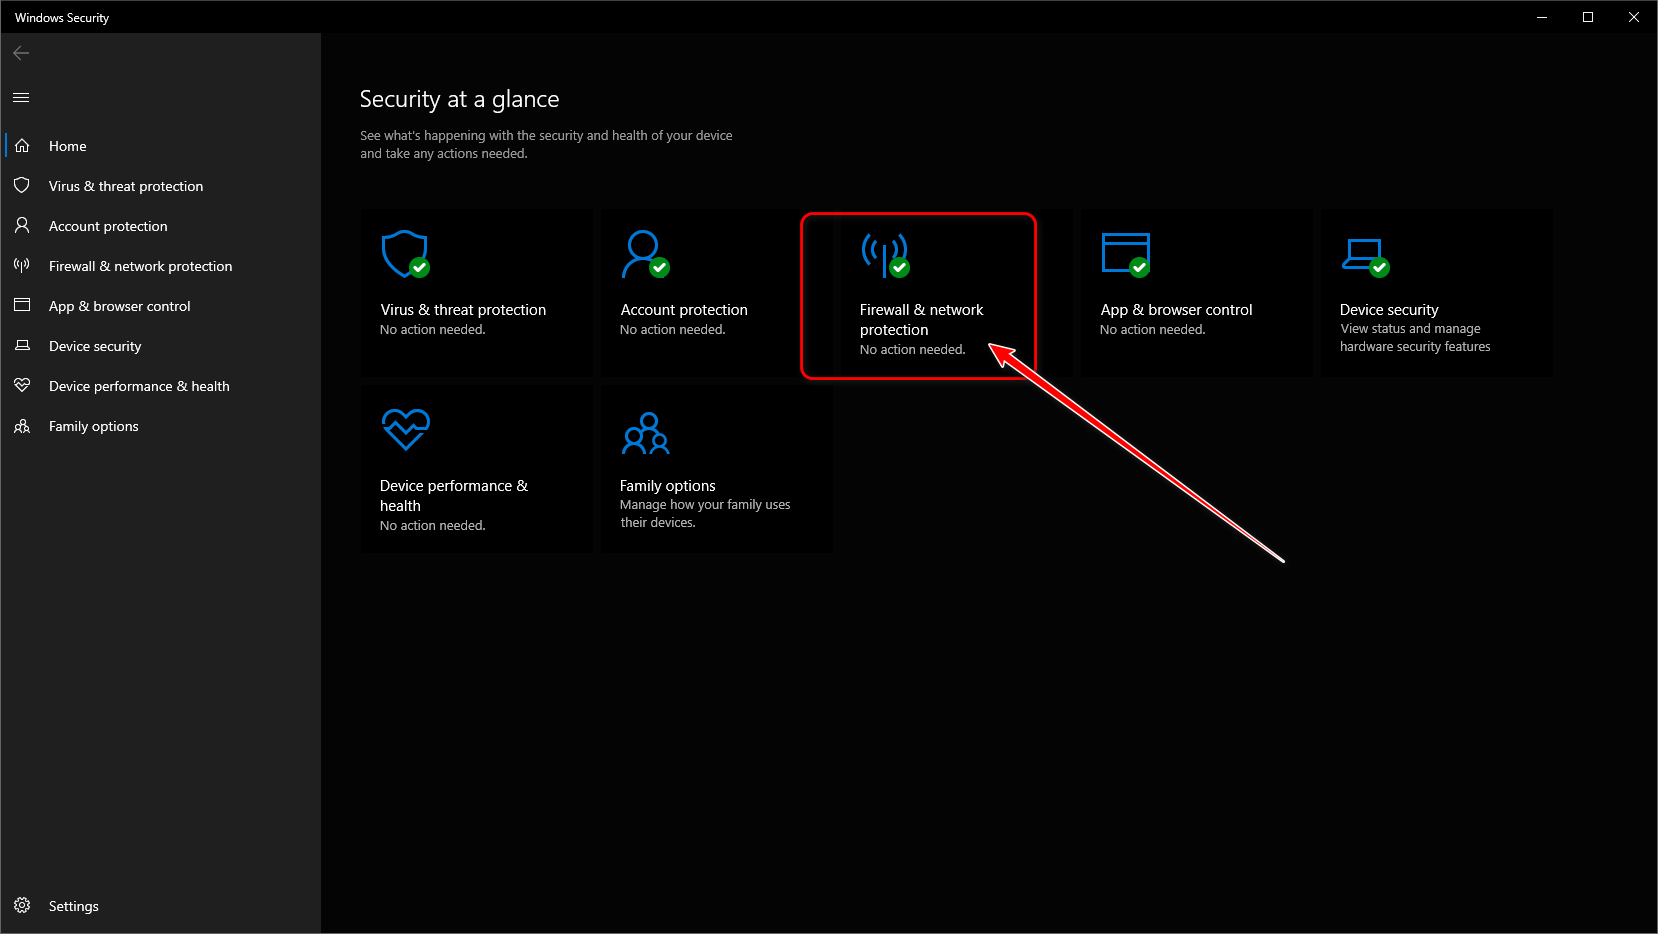Click the shield icon for Virus & threat protection tile
1658x934 pixels.
405,253
